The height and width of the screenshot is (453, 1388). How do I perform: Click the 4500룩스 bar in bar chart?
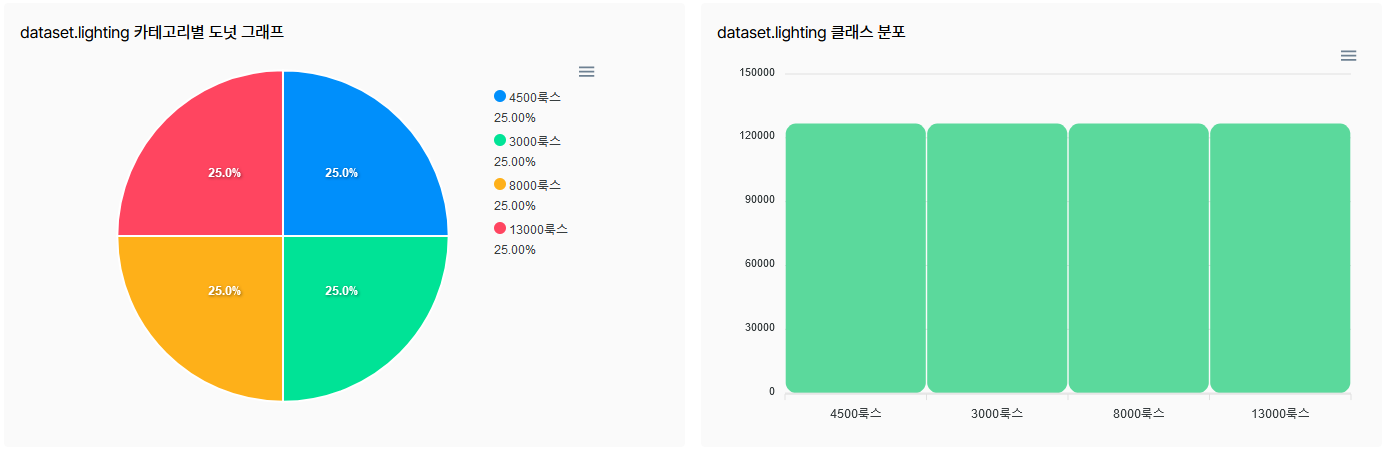click(x=856, y=258)
